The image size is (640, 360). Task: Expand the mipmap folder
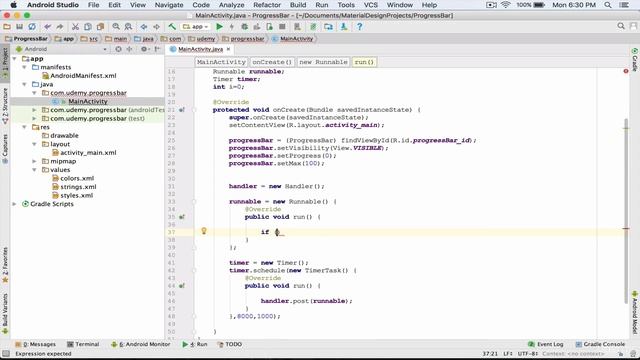(x=34, y=161)
